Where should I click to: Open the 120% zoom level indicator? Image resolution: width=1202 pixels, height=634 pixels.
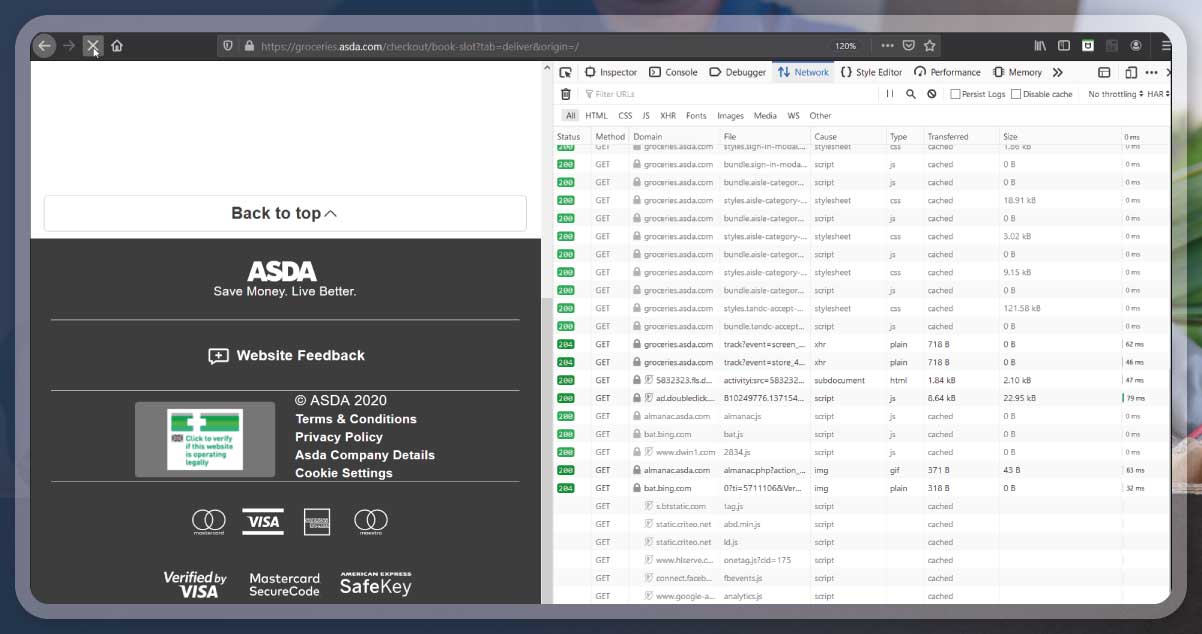[x=846, y=46]
